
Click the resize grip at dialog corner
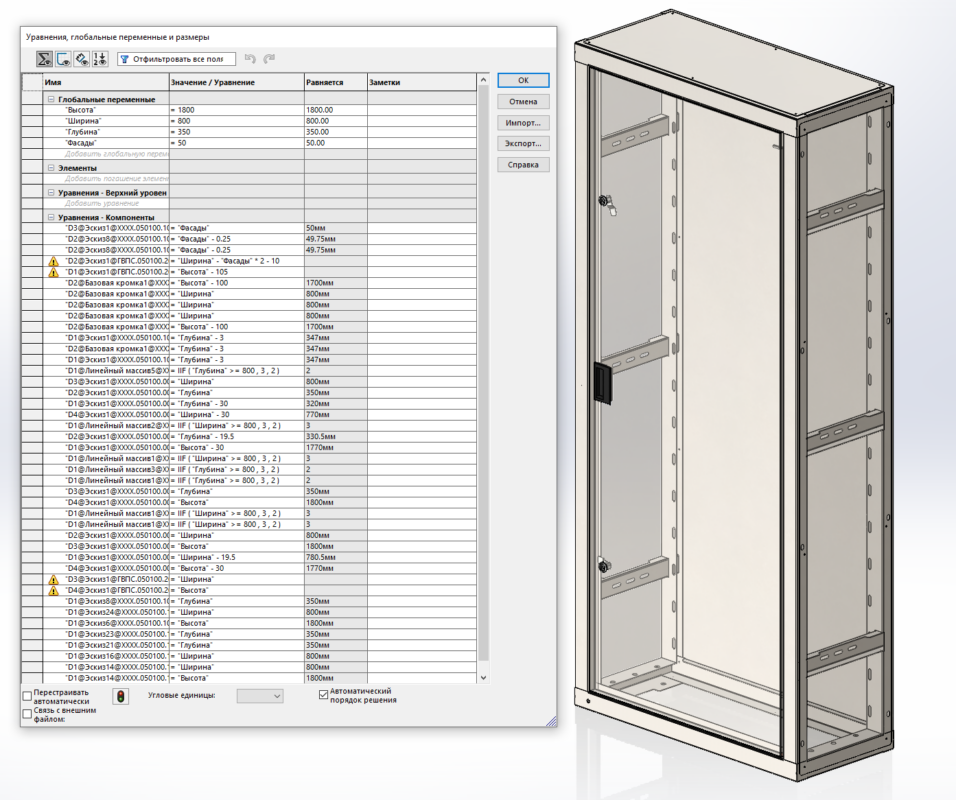(x=551, y=721)
